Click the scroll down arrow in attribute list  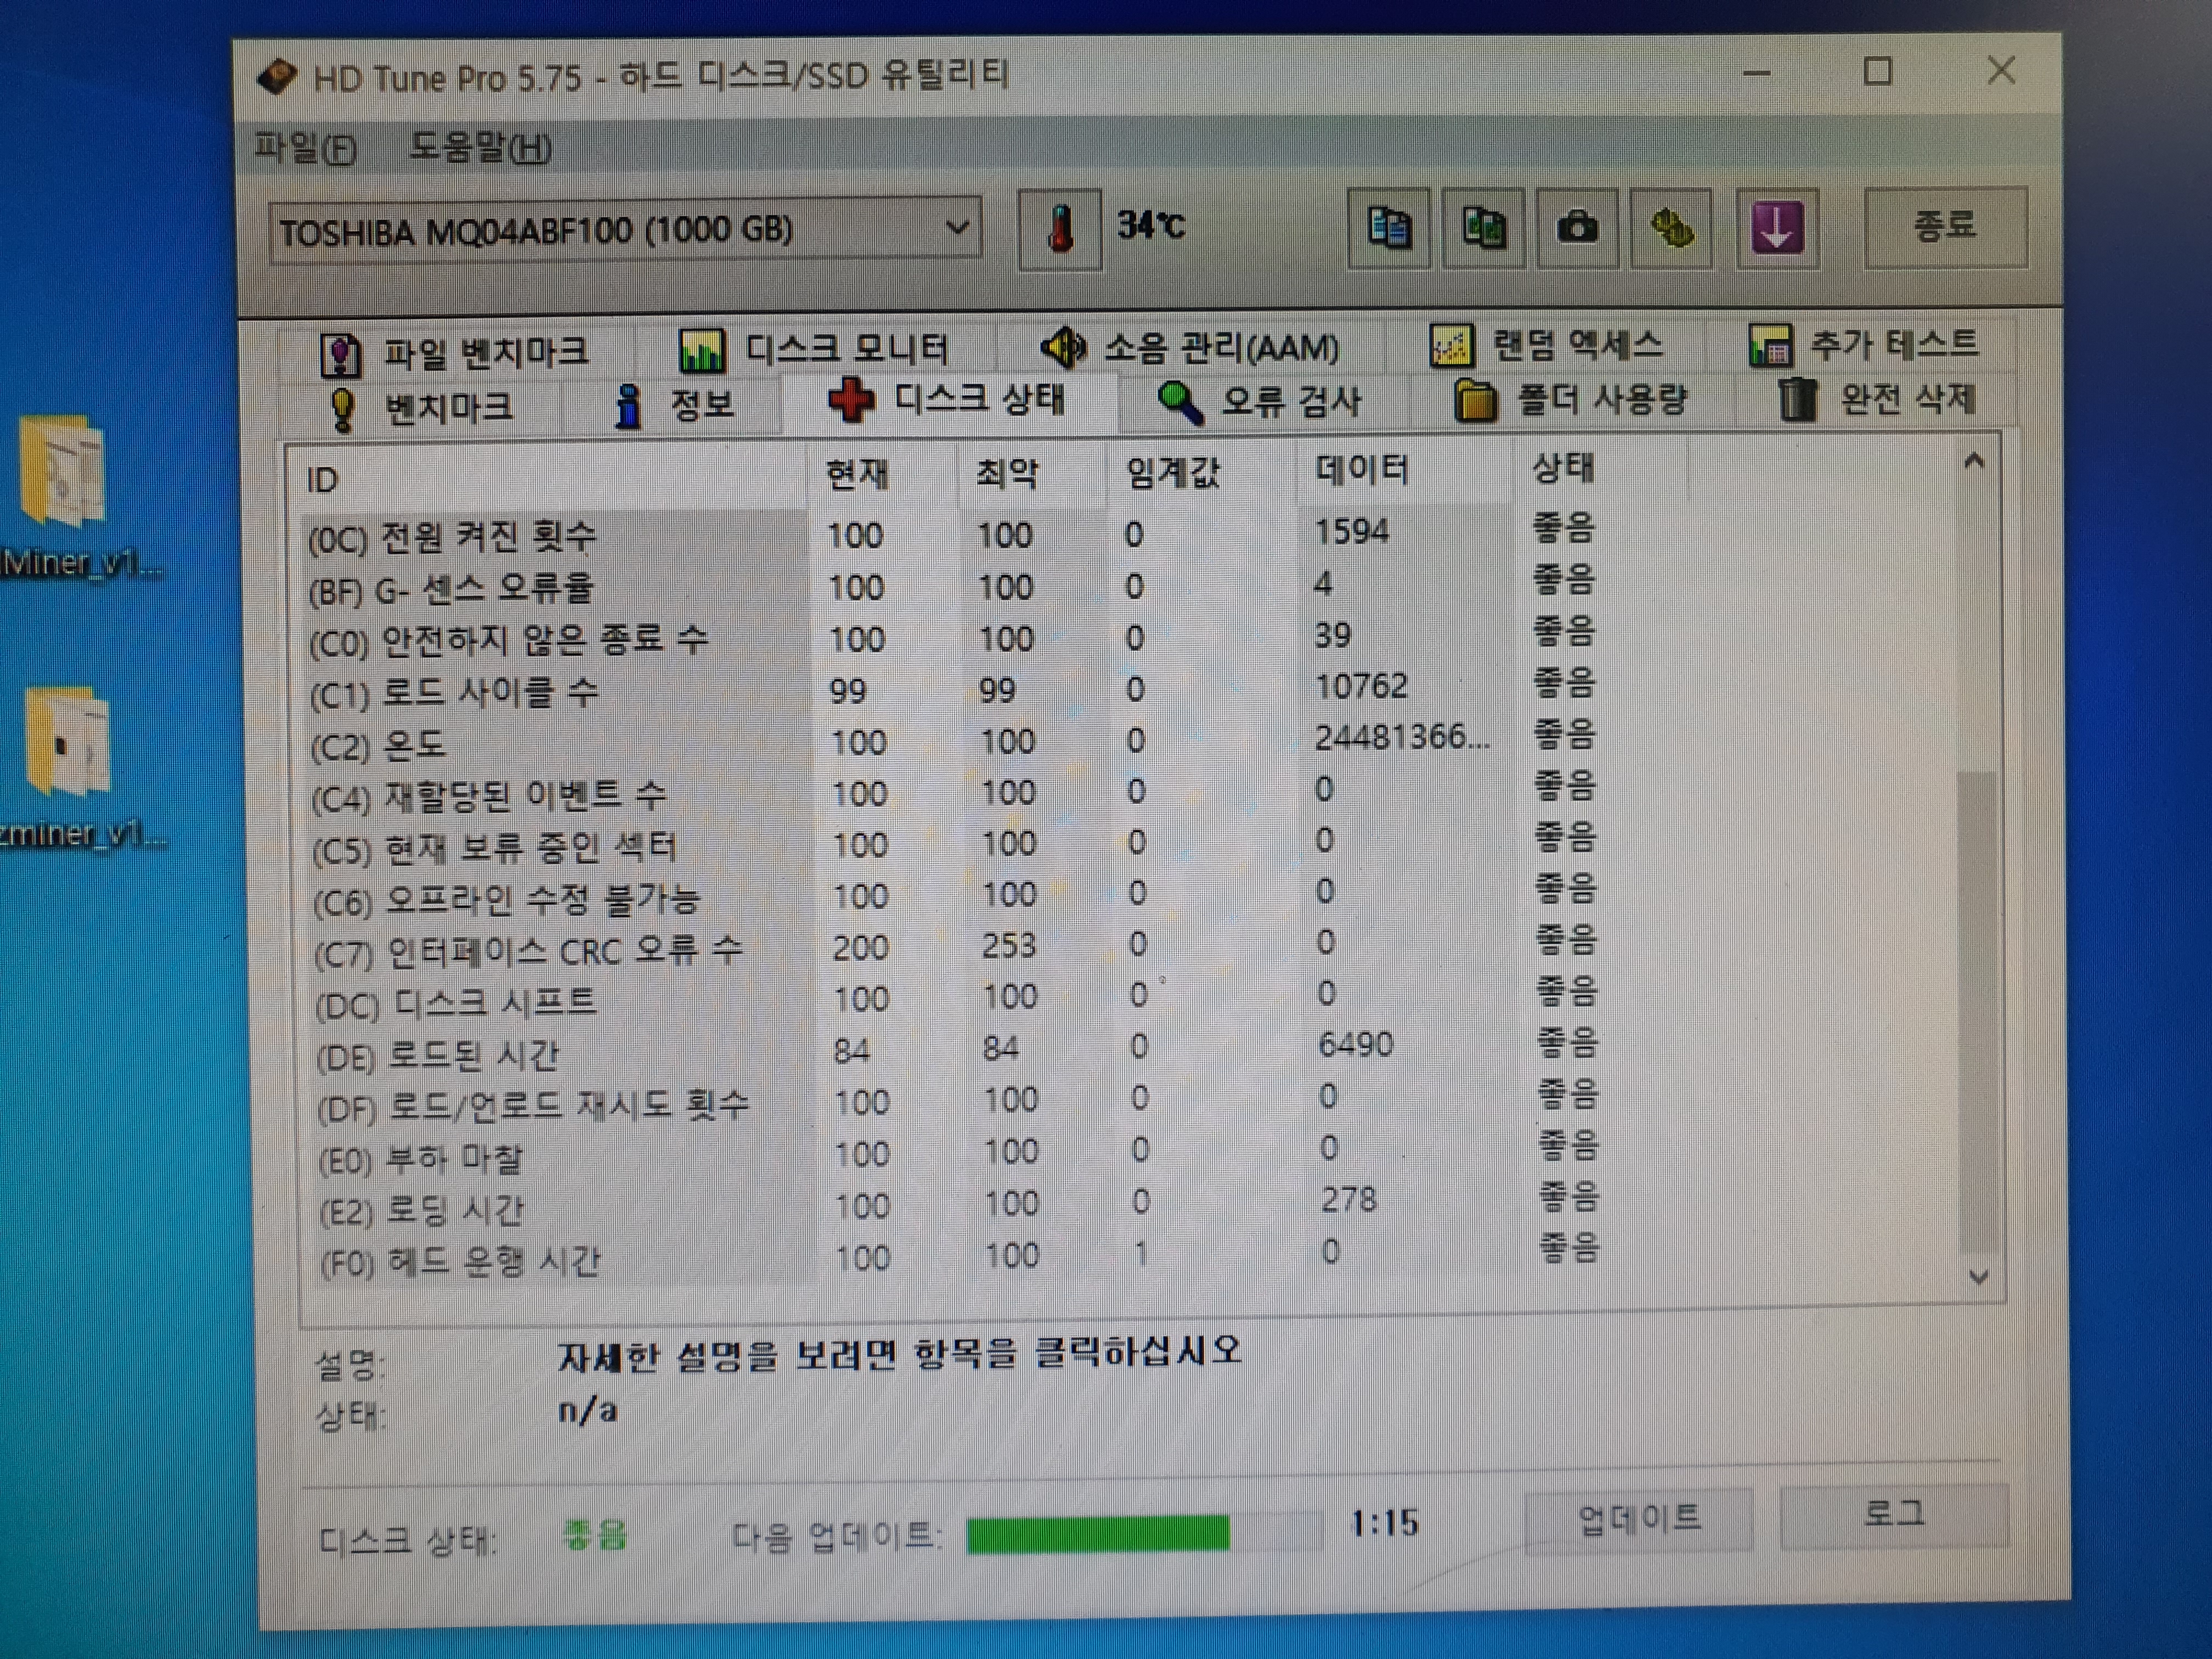point(1978,1276)
